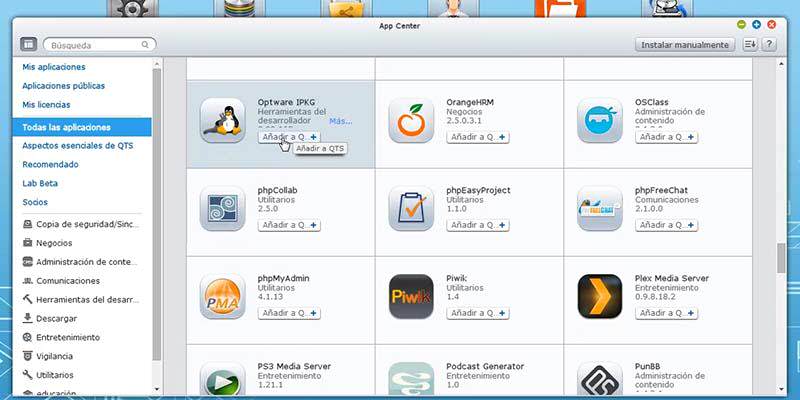Click the PunBB app icon
This screenshot has height=400, width=800.
(x=599, y=379)
